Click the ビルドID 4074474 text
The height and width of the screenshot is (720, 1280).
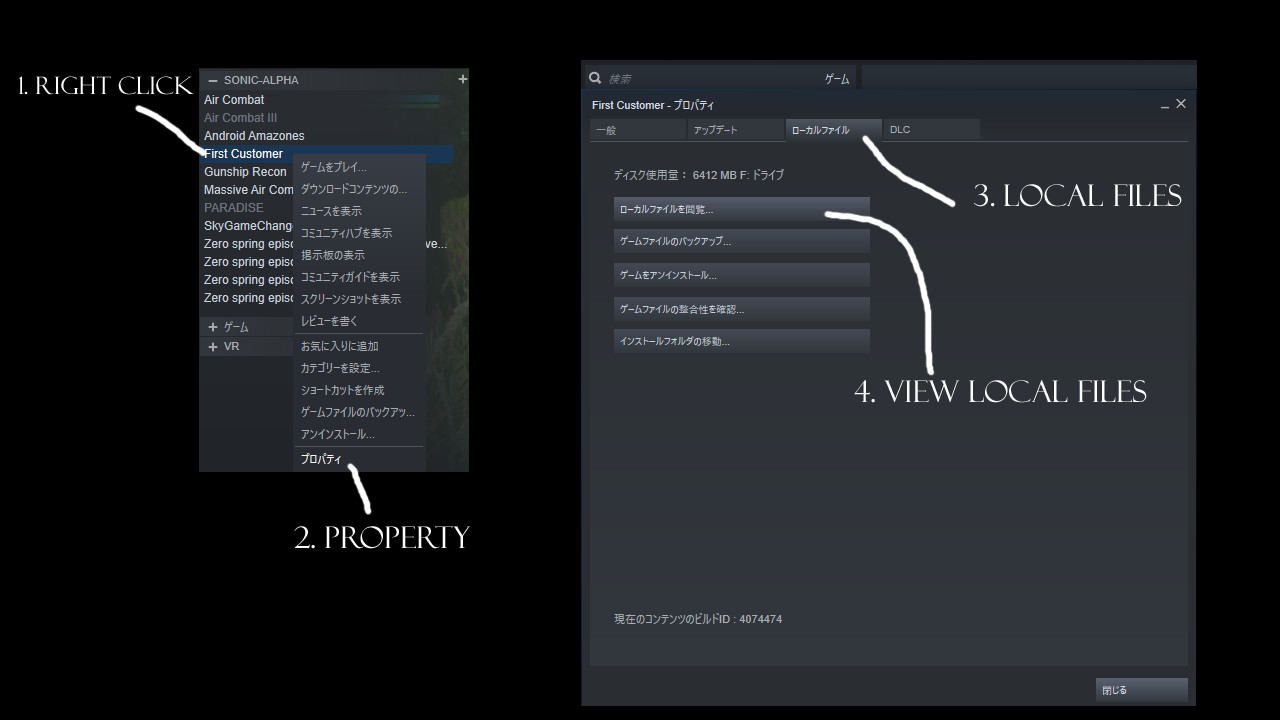tap(698, 619)
